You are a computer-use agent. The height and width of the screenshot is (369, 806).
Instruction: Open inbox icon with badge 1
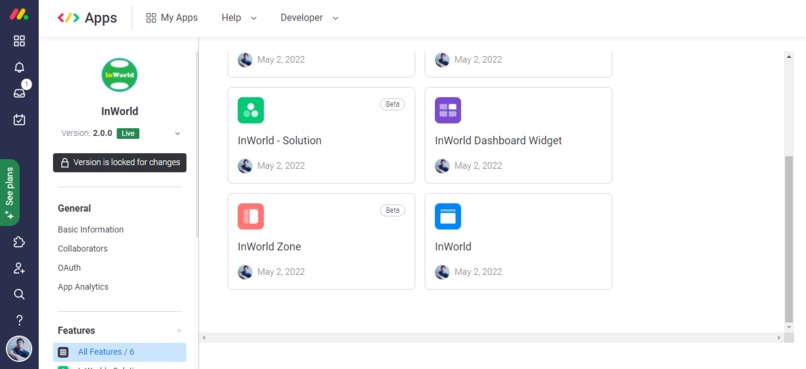coord(19,93)
